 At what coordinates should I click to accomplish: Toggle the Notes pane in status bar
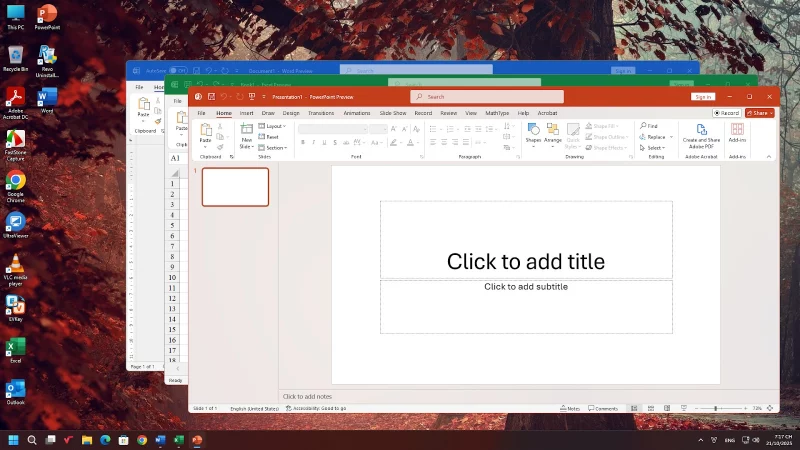point(572,408)
